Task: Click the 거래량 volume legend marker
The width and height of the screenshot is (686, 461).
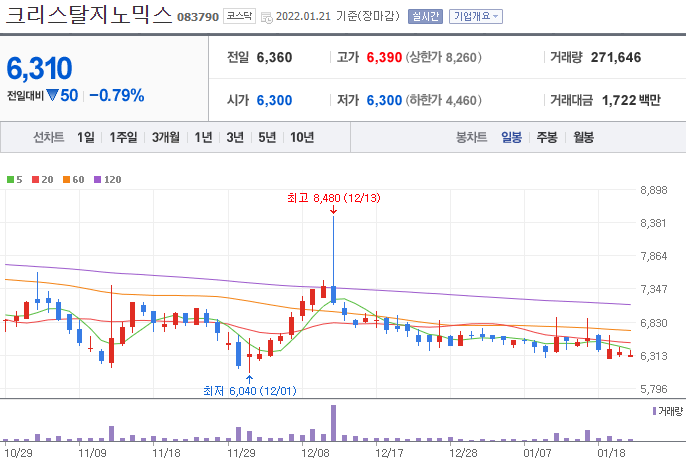Action: (x=654, y=411)
